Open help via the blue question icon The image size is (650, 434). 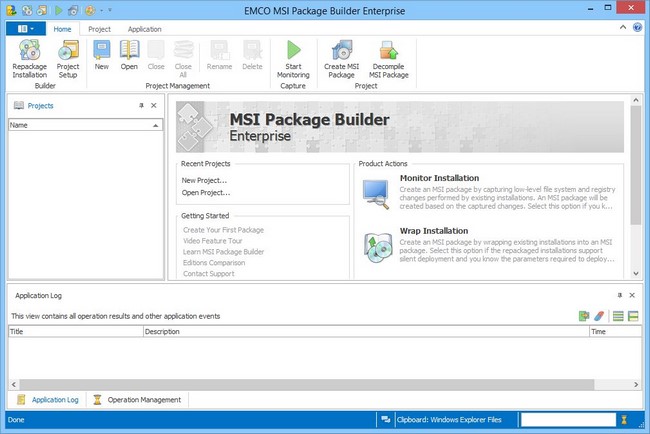(x=638, y=27)
